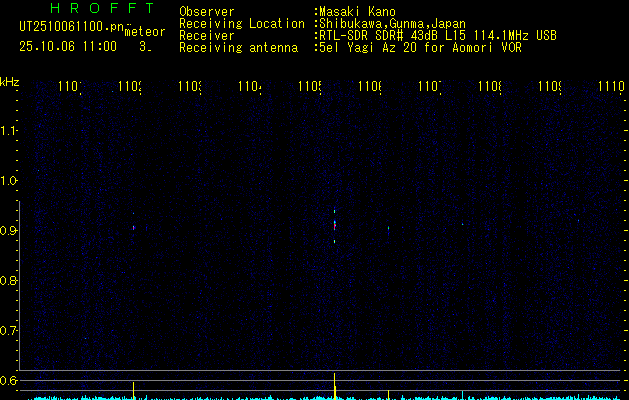Click the strongest meteor echo after 1105
The image size is (629, 400).
[x=335, y=225]
